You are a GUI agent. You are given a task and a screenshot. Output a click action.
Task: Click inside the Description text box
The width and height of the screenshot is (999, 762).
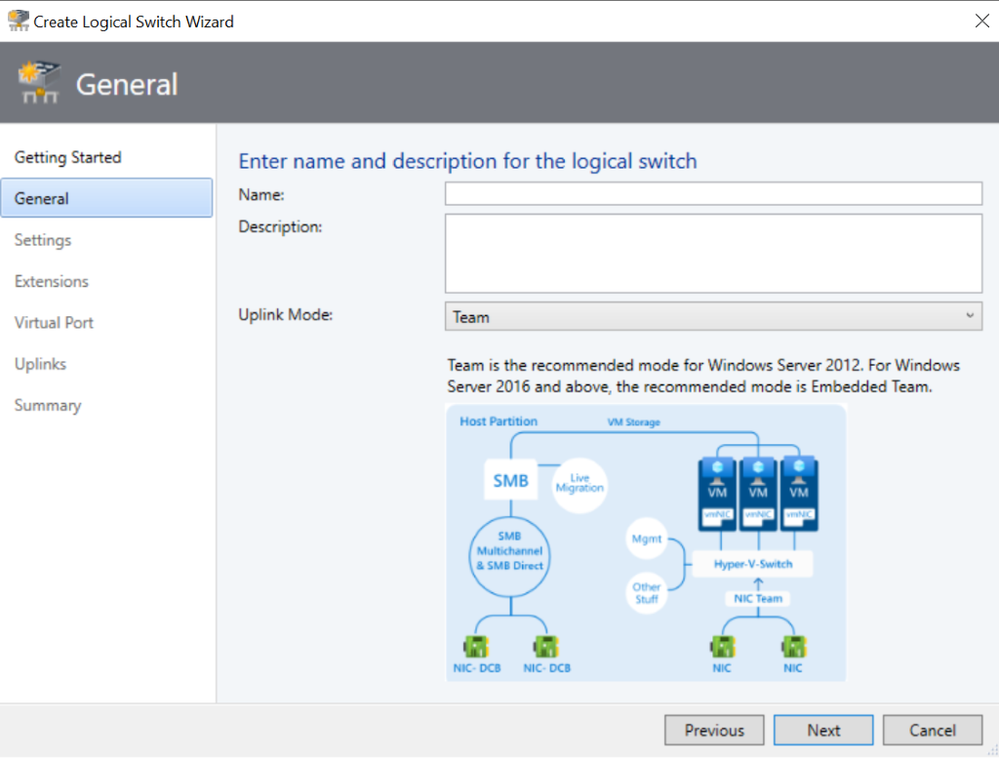(713, 254)
